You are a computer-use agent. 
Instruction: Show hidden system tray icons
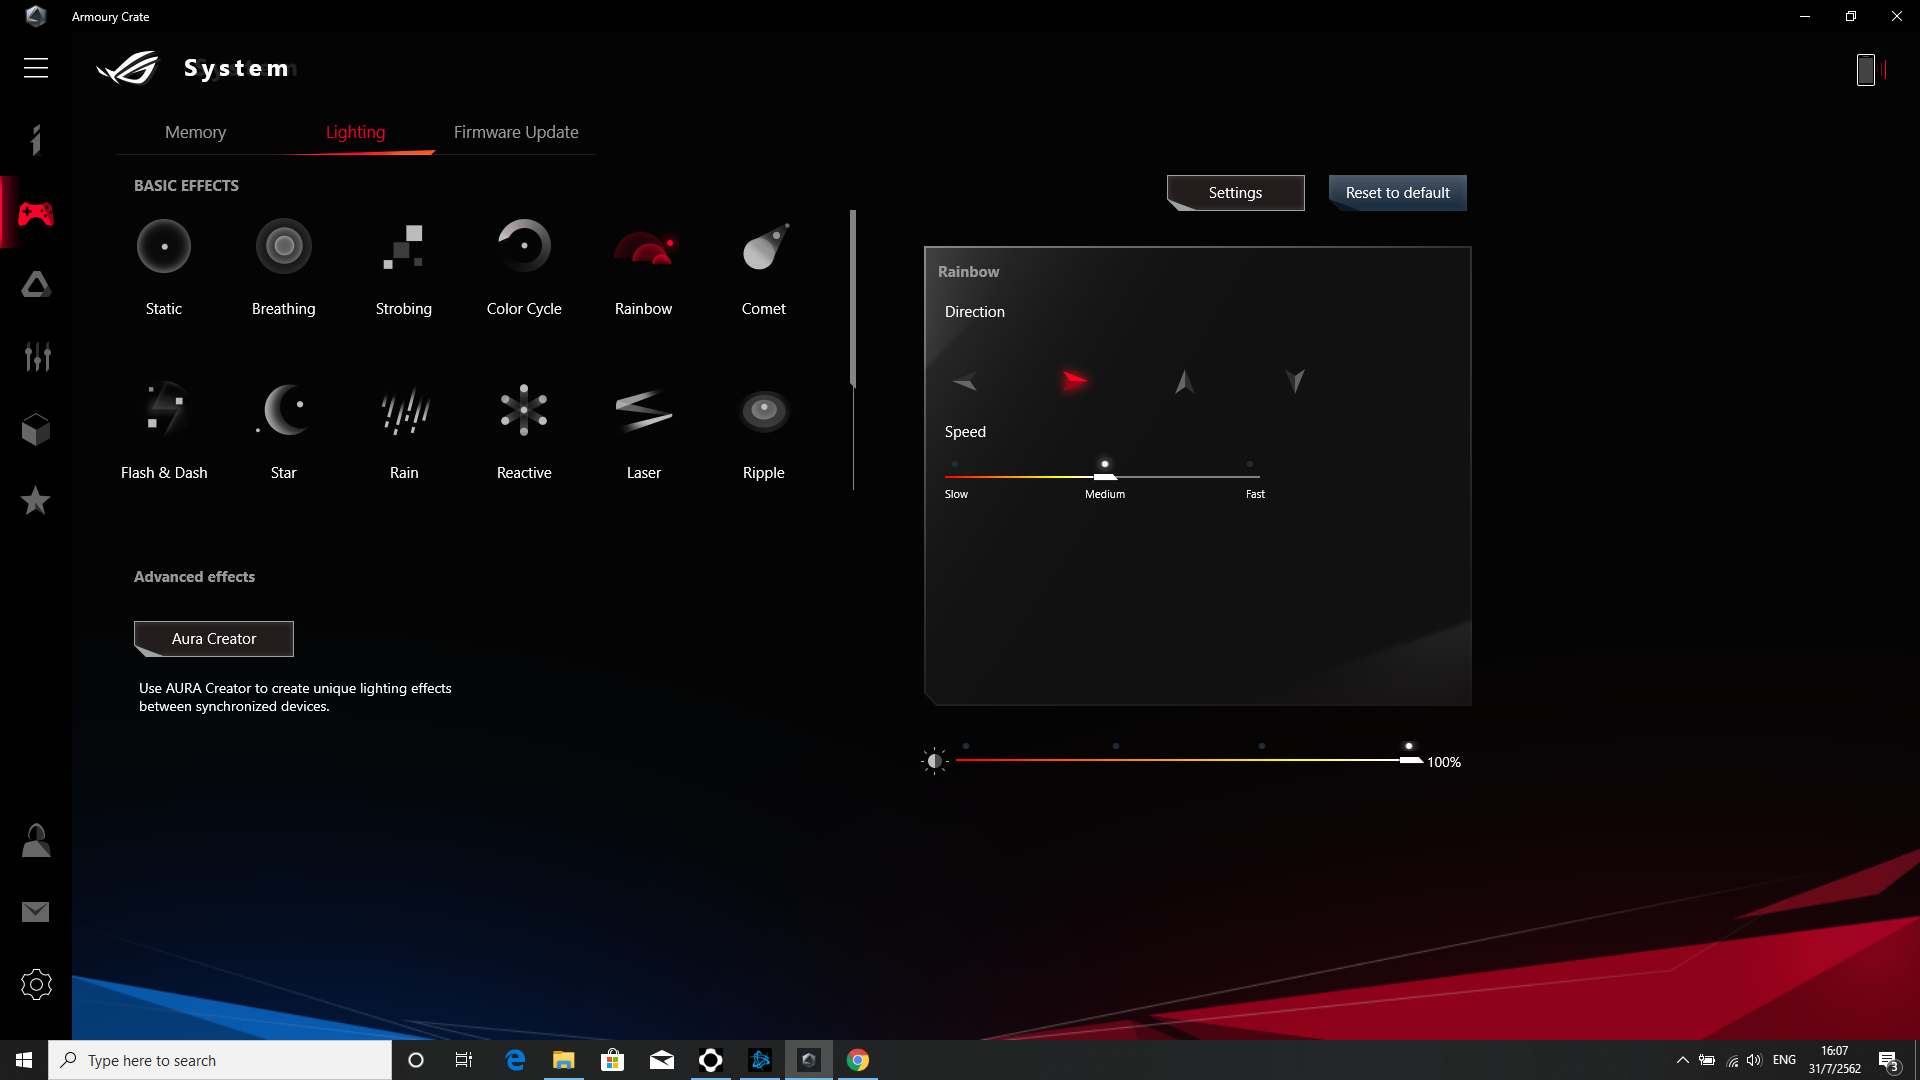coord(1682,1060)
